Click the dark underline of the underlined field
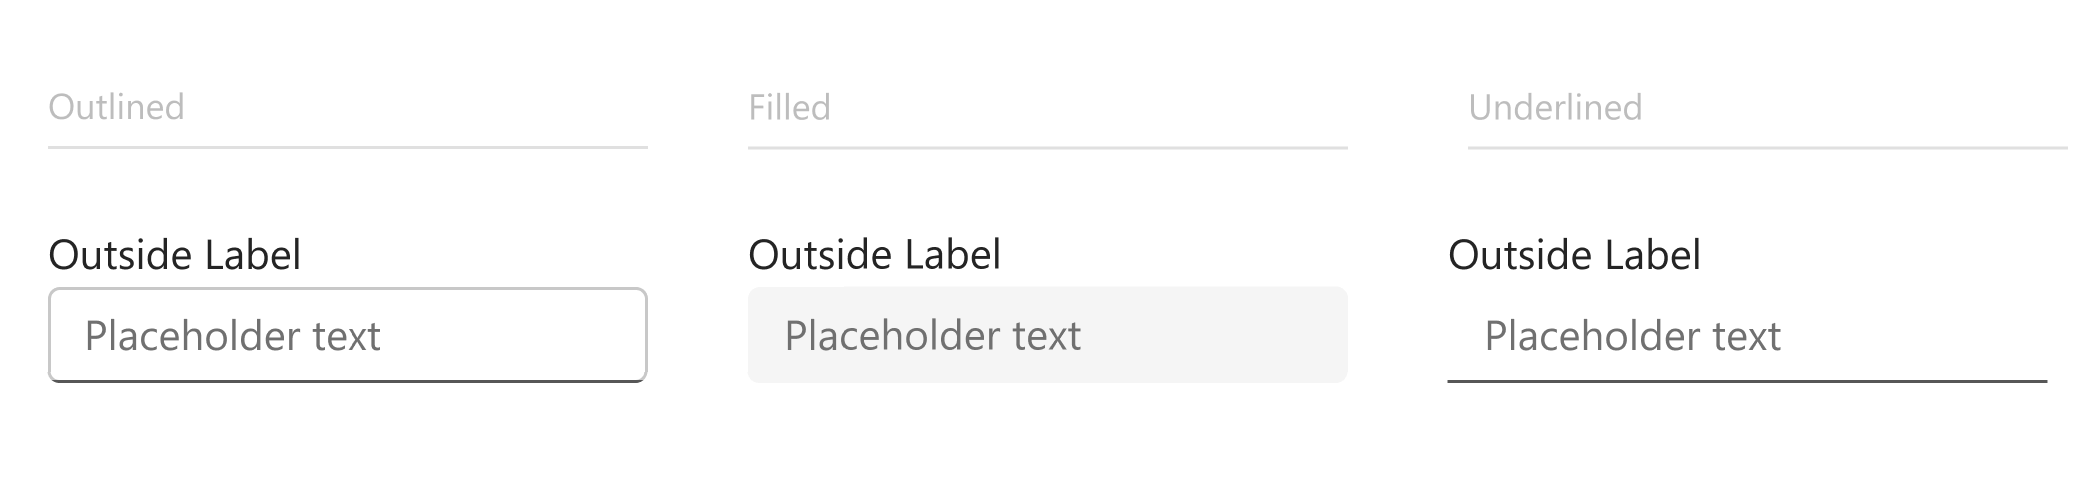2100x480 pixels. coord(1748,381)
